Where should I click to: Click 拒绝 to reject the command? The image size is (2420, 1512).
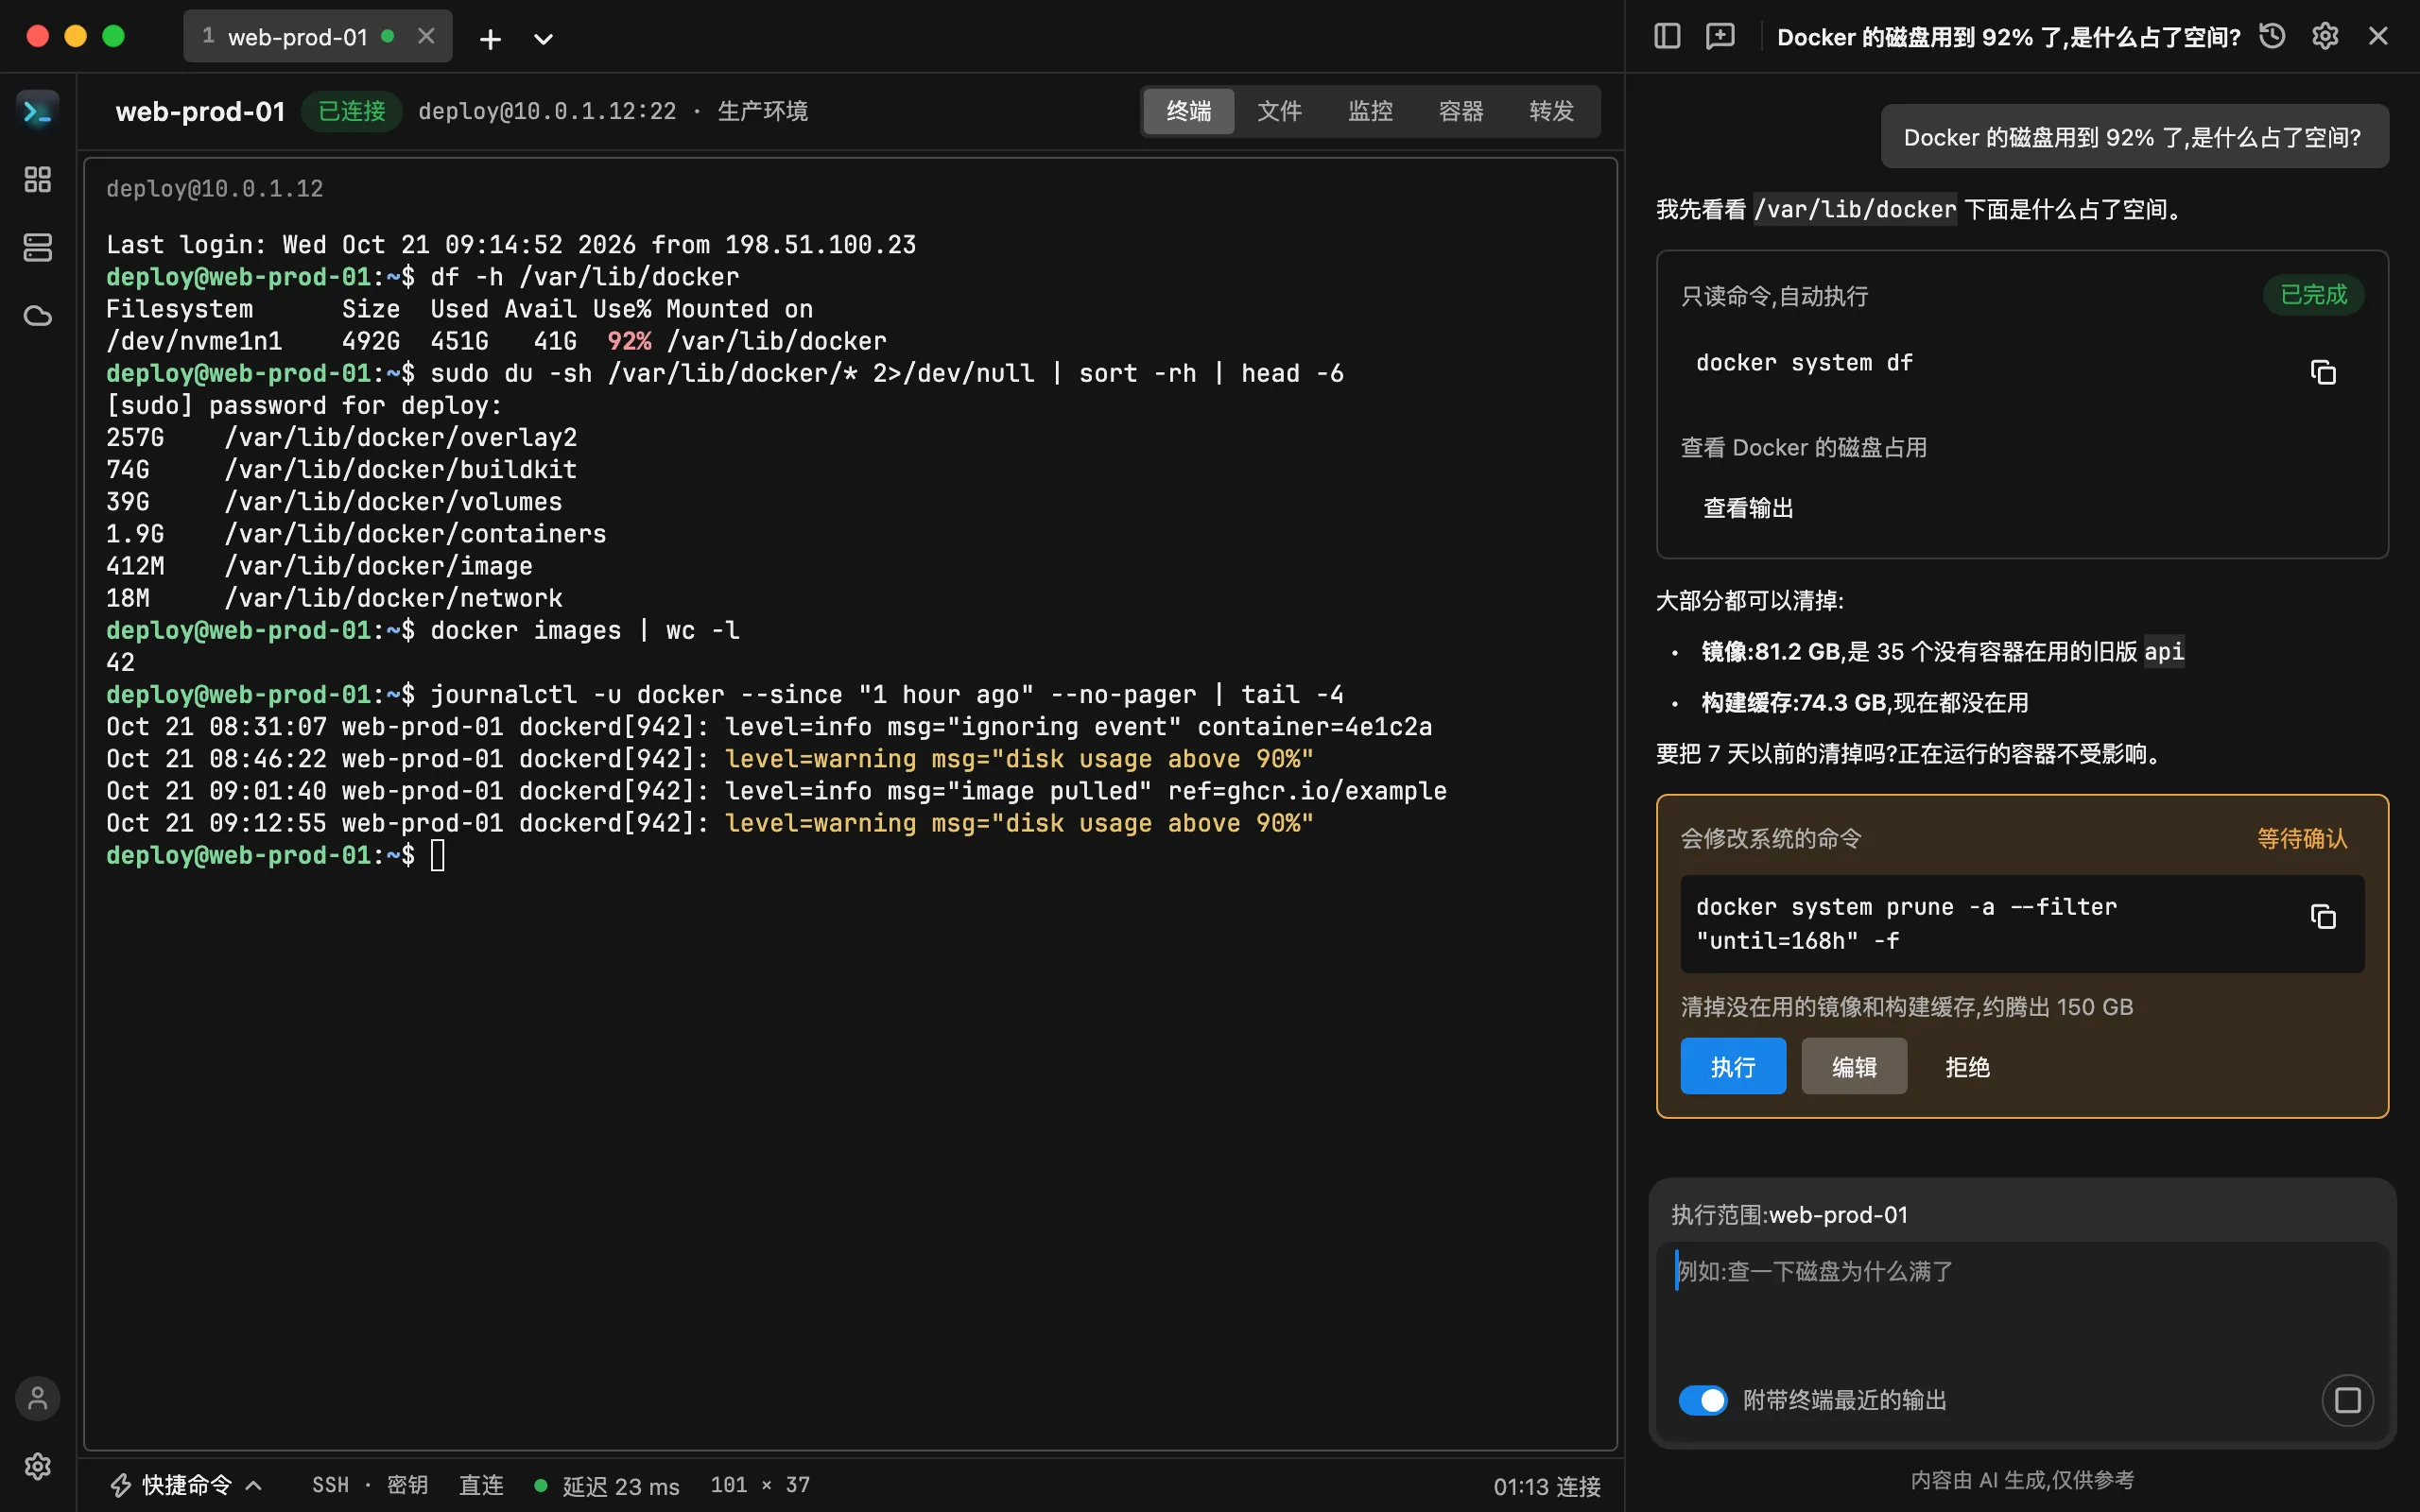pos(1967,1066)
